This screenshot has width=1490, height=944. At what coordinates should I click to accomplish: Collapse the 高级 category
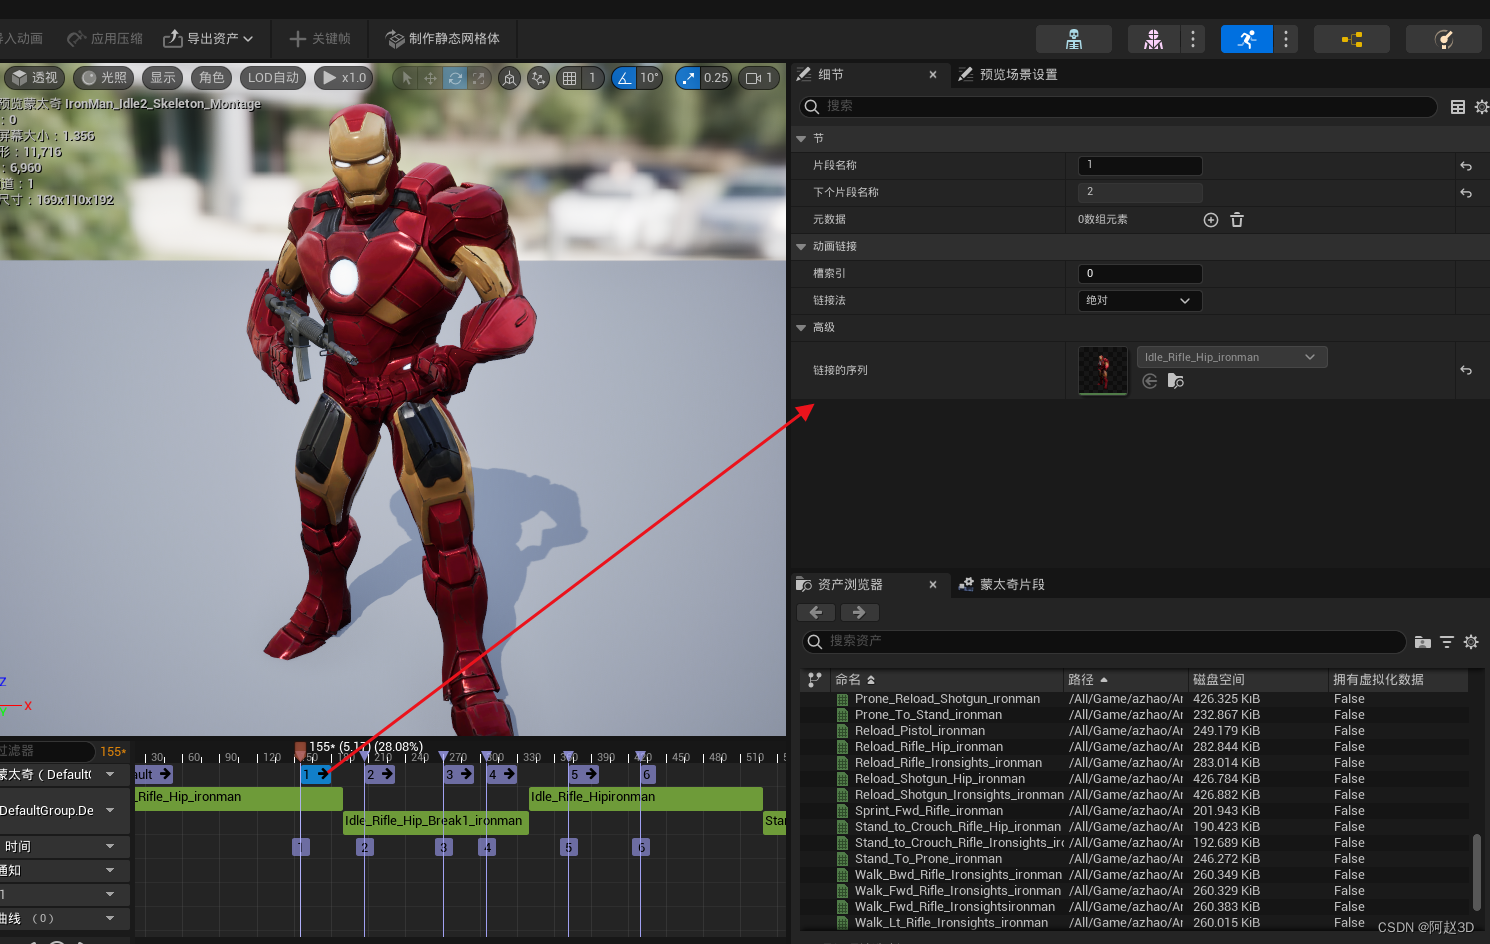801,327
